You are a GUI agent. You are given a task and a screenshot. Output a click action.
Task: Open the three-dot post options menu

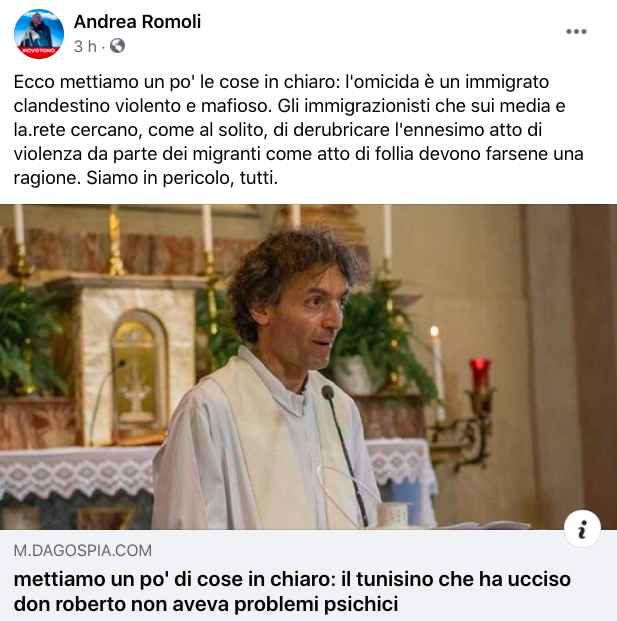tap(576, 32)
